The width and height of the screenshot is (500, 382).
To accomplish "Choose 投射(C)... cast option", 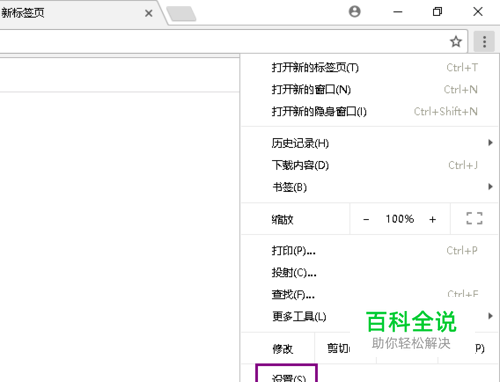I will coord(369,273).
